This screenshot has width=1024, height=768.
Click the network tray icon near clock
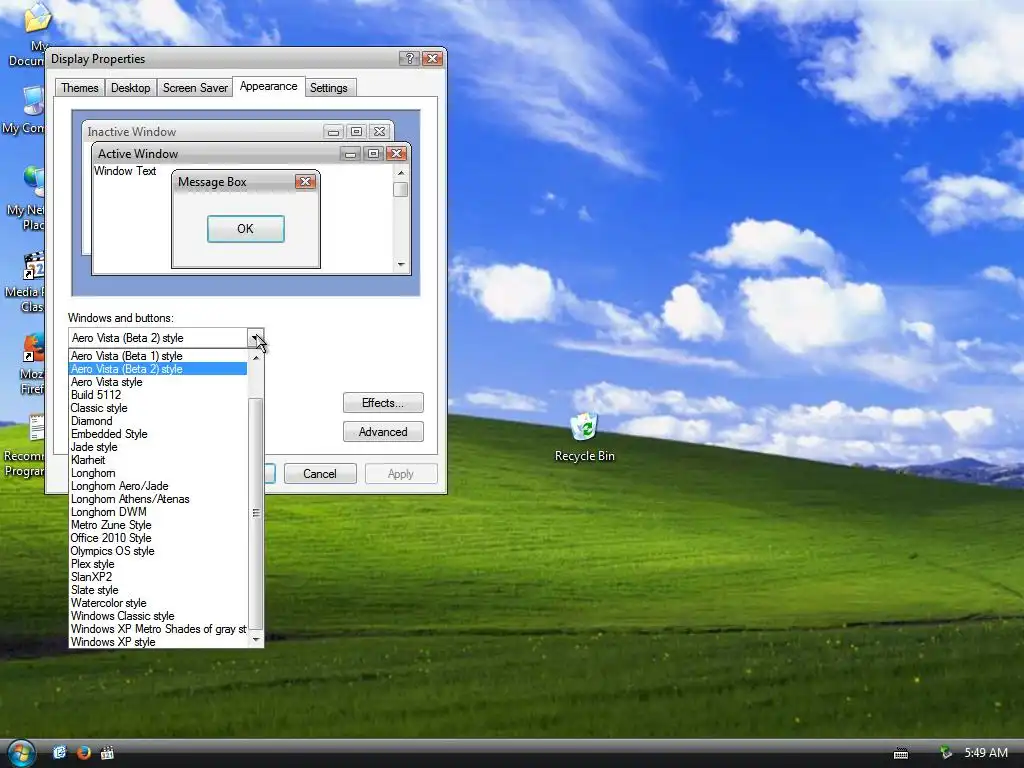click(x=945, y=753)
